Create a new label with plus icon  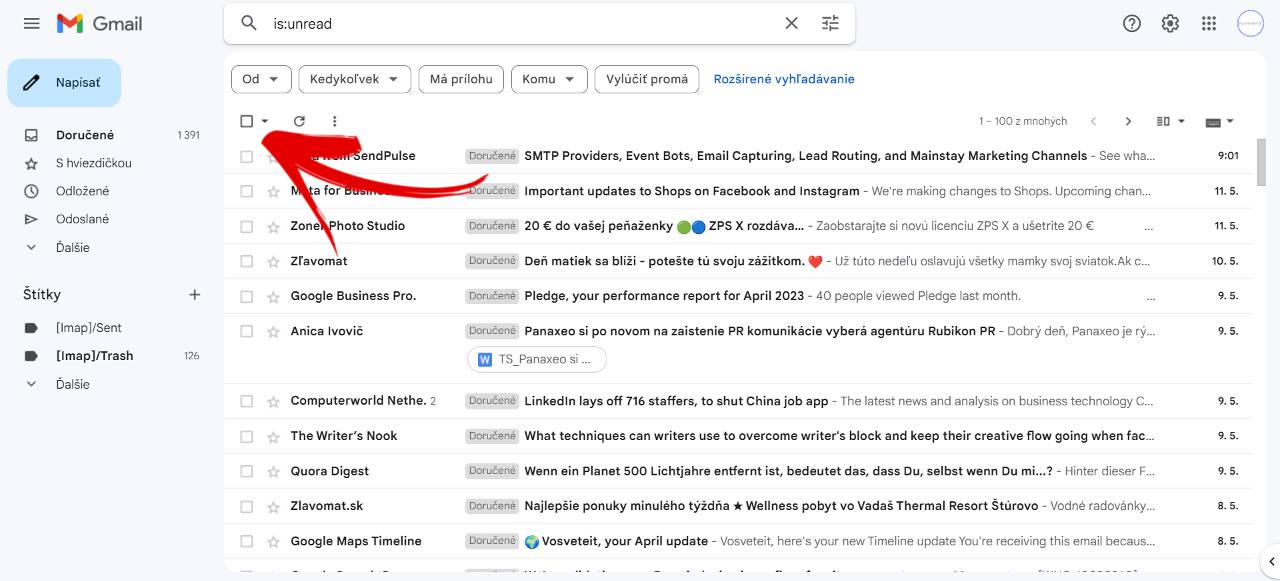(195, 294)
